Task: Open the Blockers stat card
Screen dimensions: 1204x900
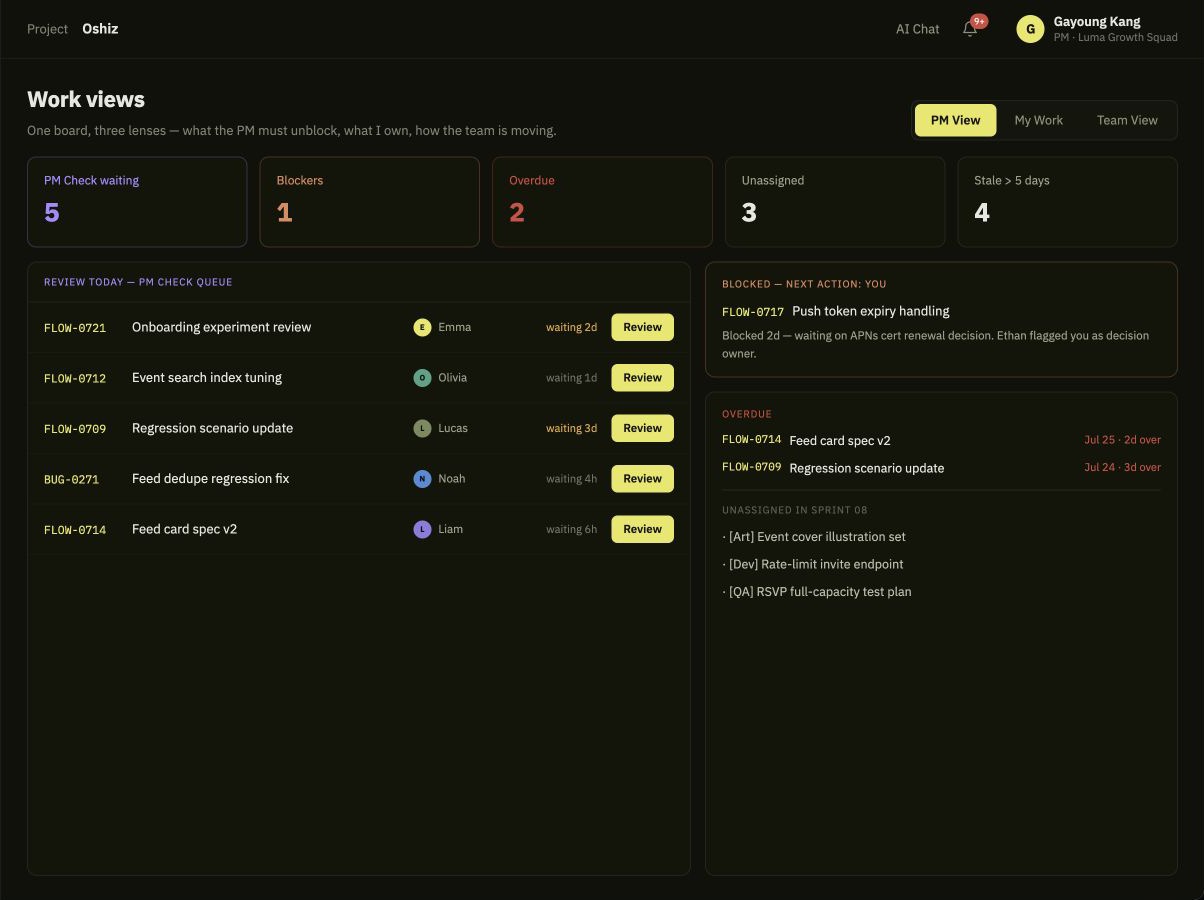Action: point(370,202)
